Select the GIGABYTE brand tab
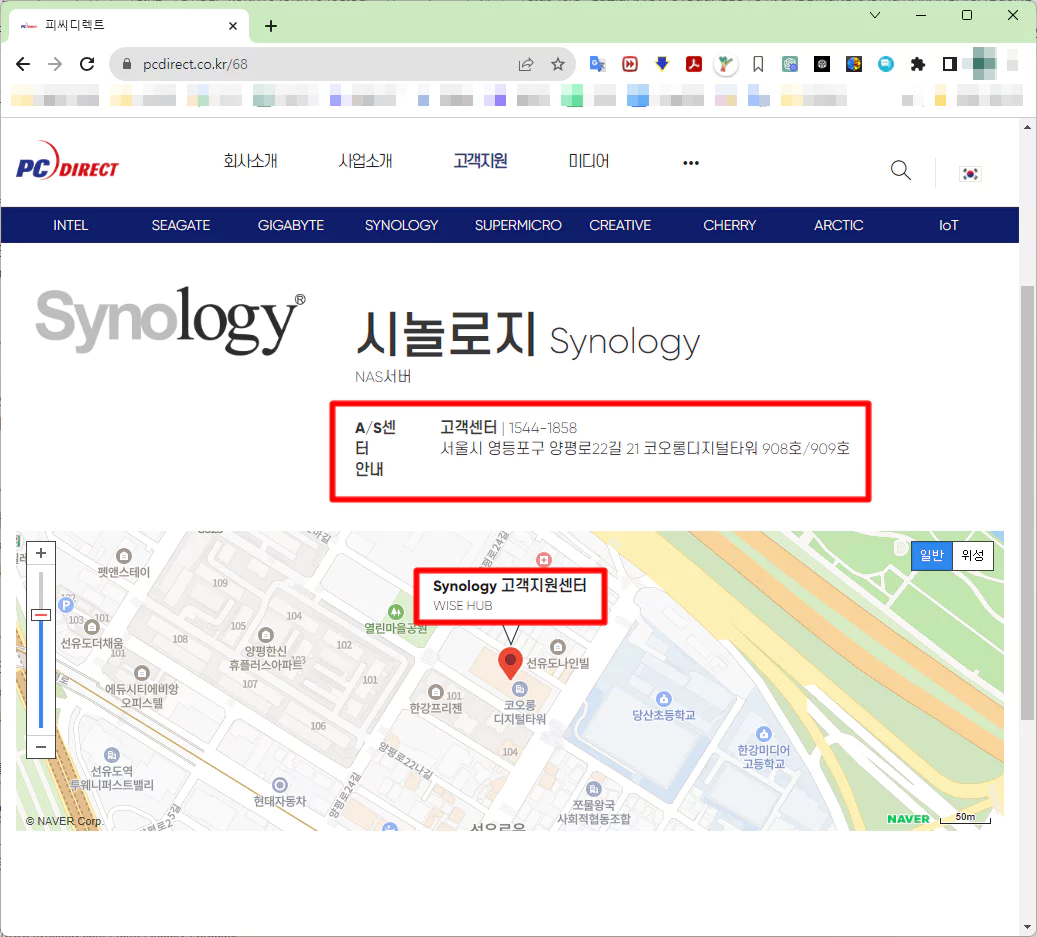 290,225
